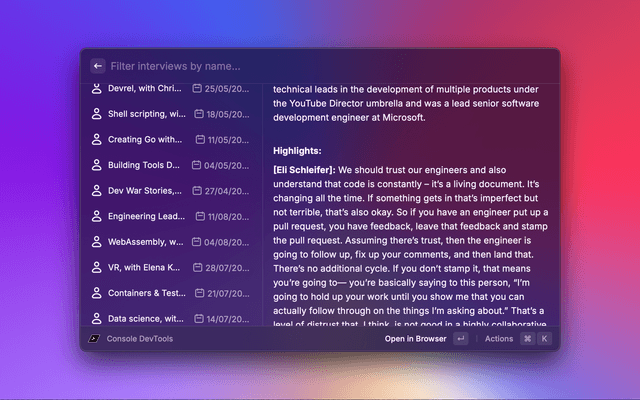The height and width of the screenshot is (400, 640).
Task: Click calendar icon next to 28/07 date
Action: click(198, 268)
